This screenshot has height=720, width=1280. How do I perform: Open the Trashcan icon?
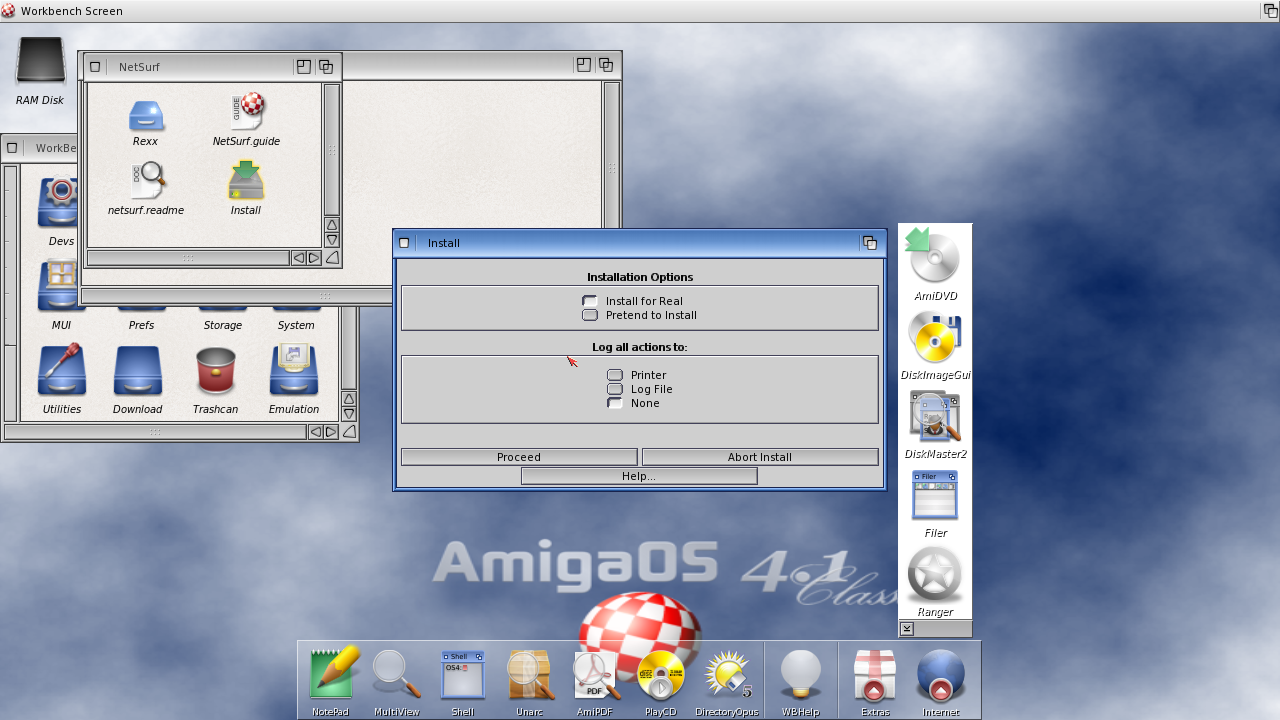215,371
